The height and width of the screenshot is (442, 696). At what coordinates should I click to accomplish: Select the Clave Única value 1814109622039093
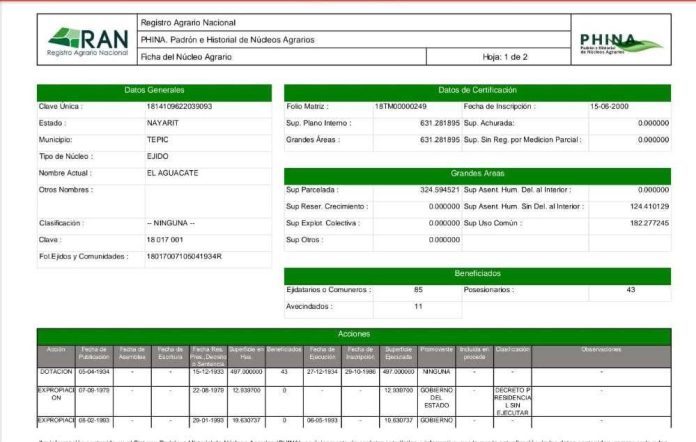coord(179,106)
